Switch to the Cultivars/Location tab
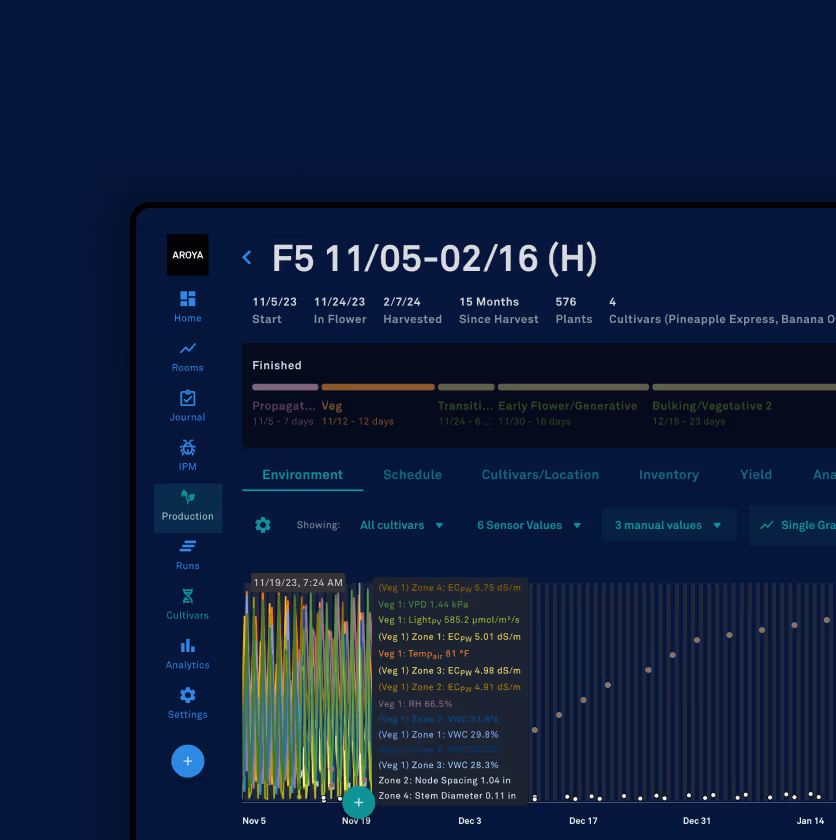The width and height of the screenshot is (836, 840). click(x=540, y=475)
